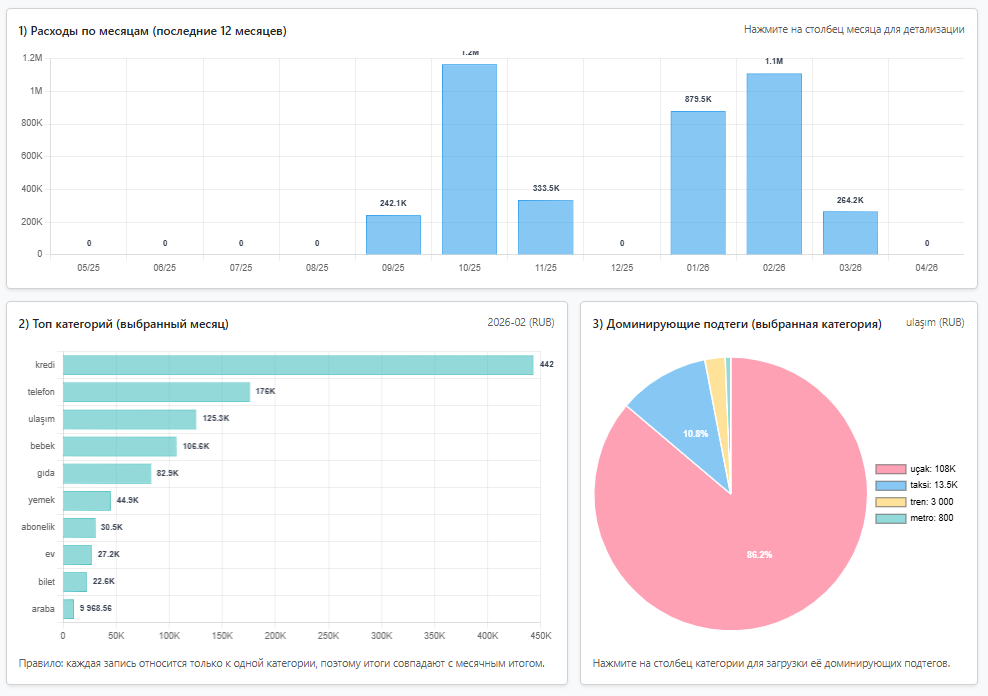Image resolution: width=988 pixels, height=696 pixels.
Task: Click the telefon category bar
Action: (x=156, y=392)
